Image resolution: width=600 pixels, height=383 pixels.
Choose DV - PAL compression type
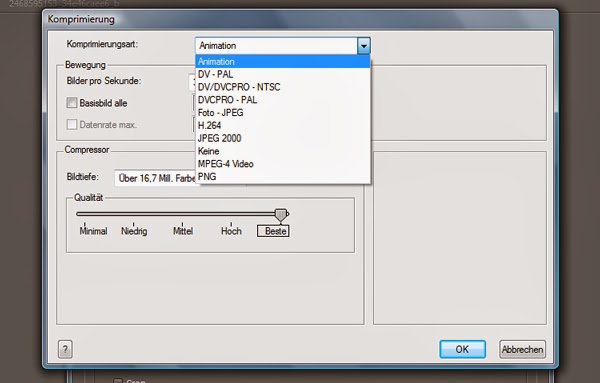click(283, 74)
